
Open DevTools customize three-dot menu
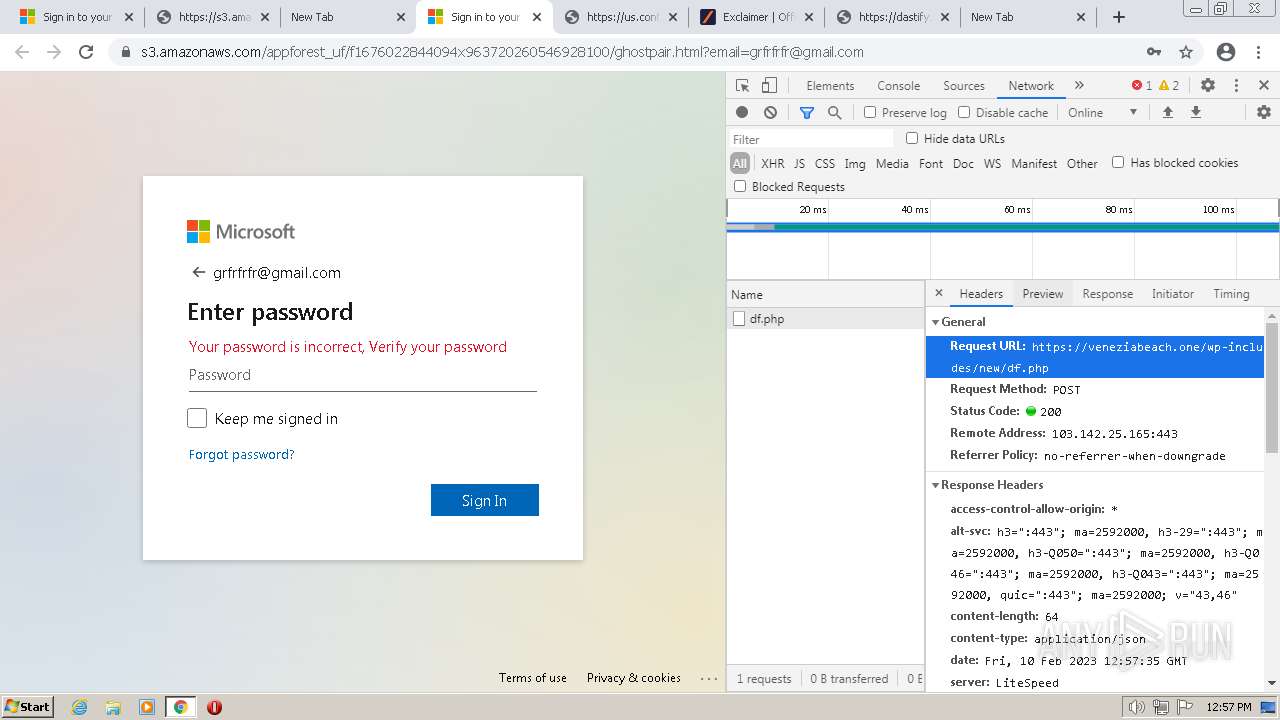pyautogui.click(x=1236, y=86)
